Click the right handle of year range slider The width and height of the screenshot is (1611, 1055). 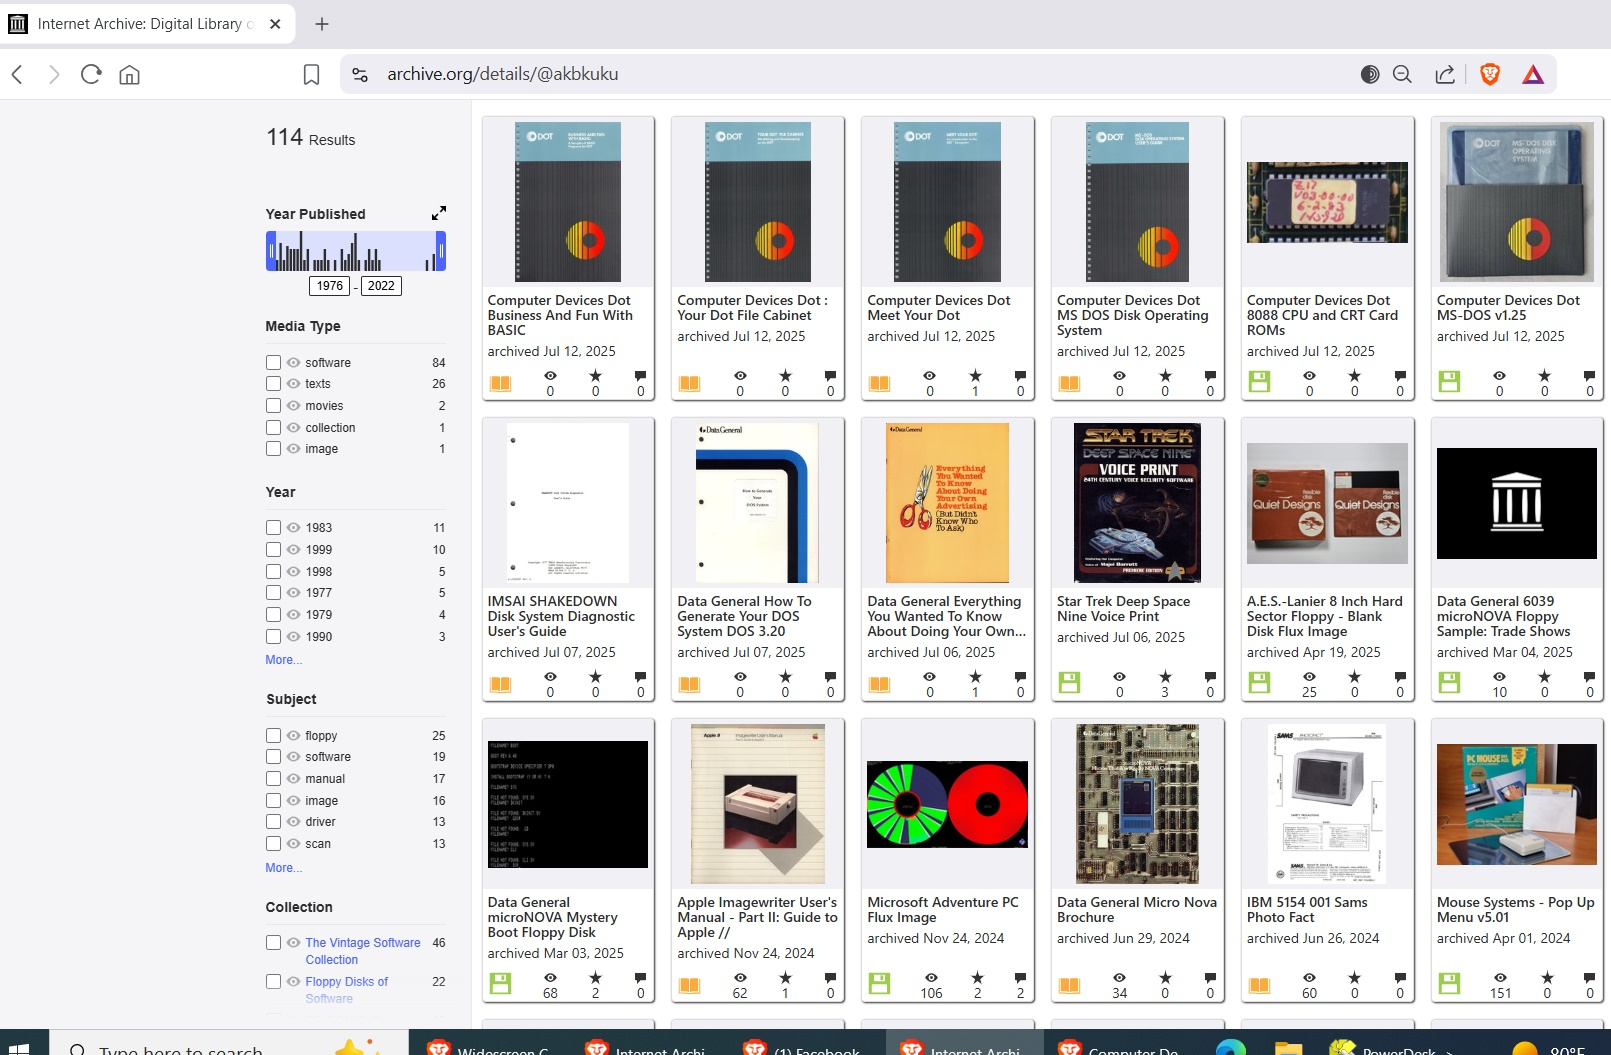coord(441,251)
